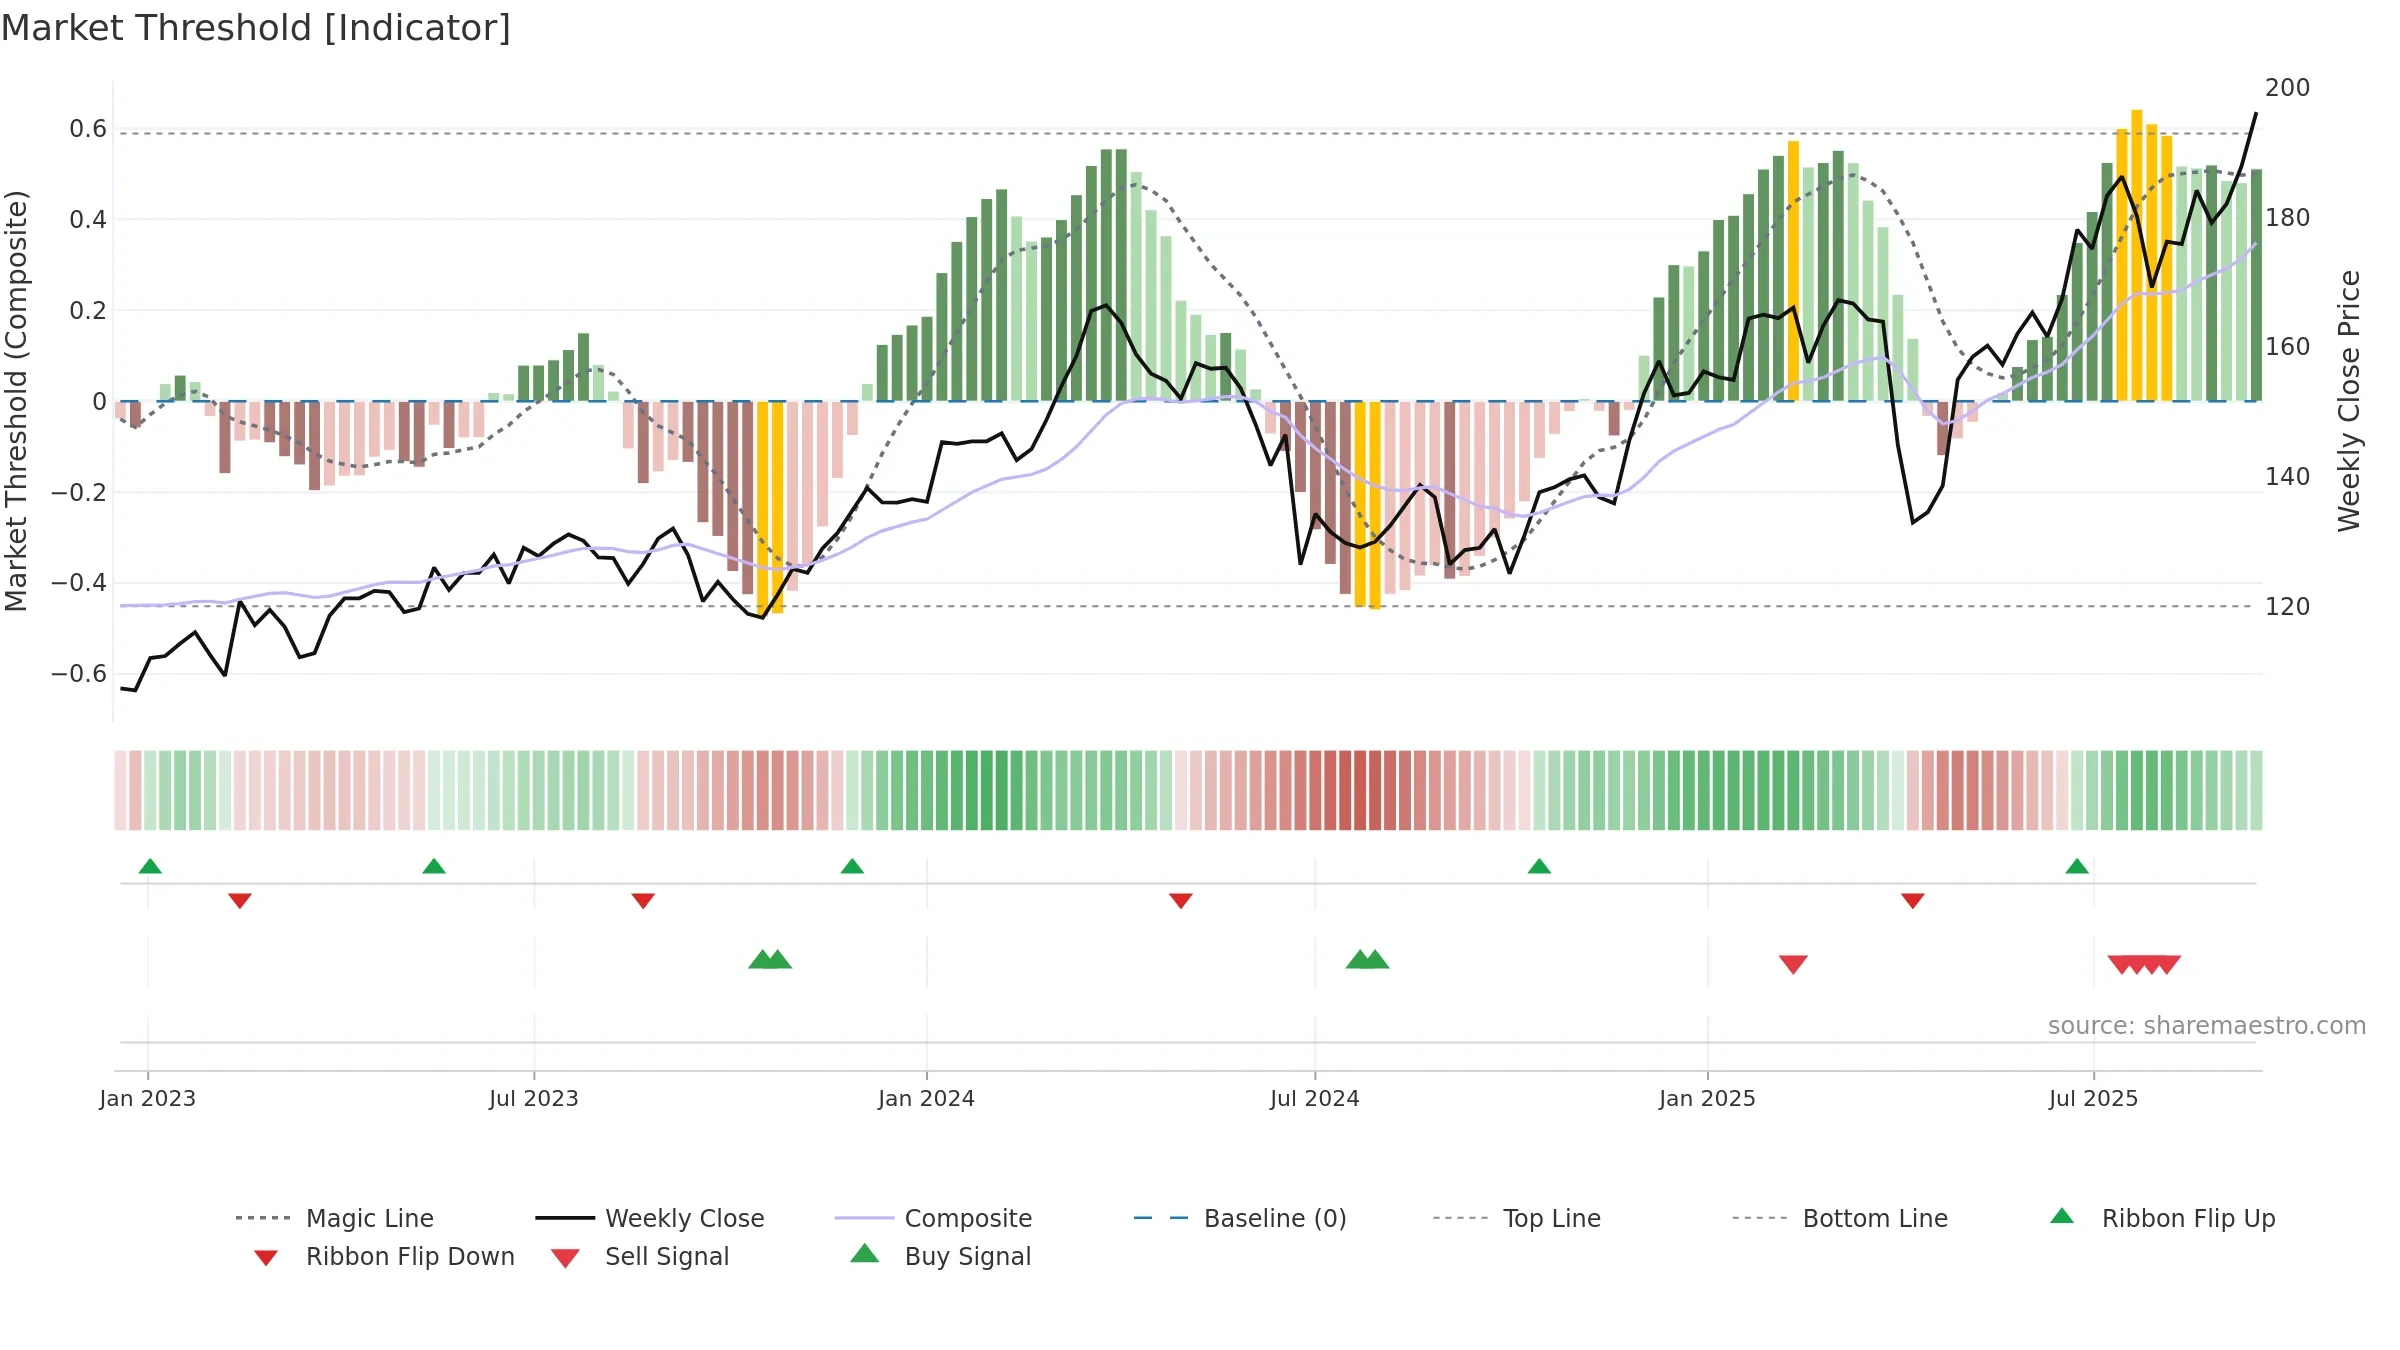Toggle the Composite legend entry

click(933, 1218)
